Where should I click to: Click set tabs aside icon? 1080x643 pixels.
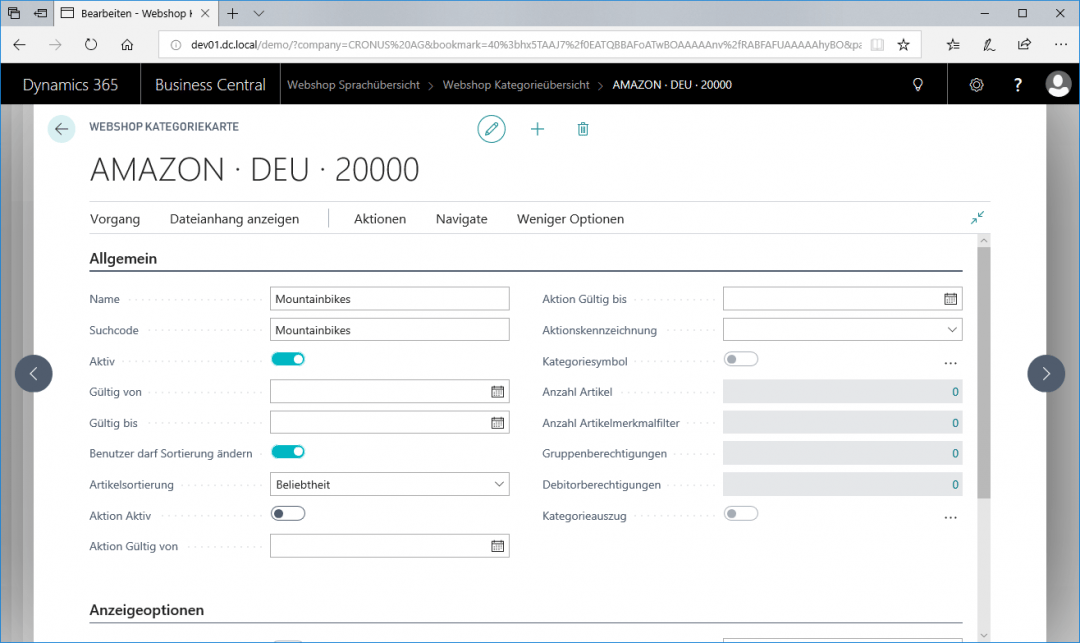point(41,13)
